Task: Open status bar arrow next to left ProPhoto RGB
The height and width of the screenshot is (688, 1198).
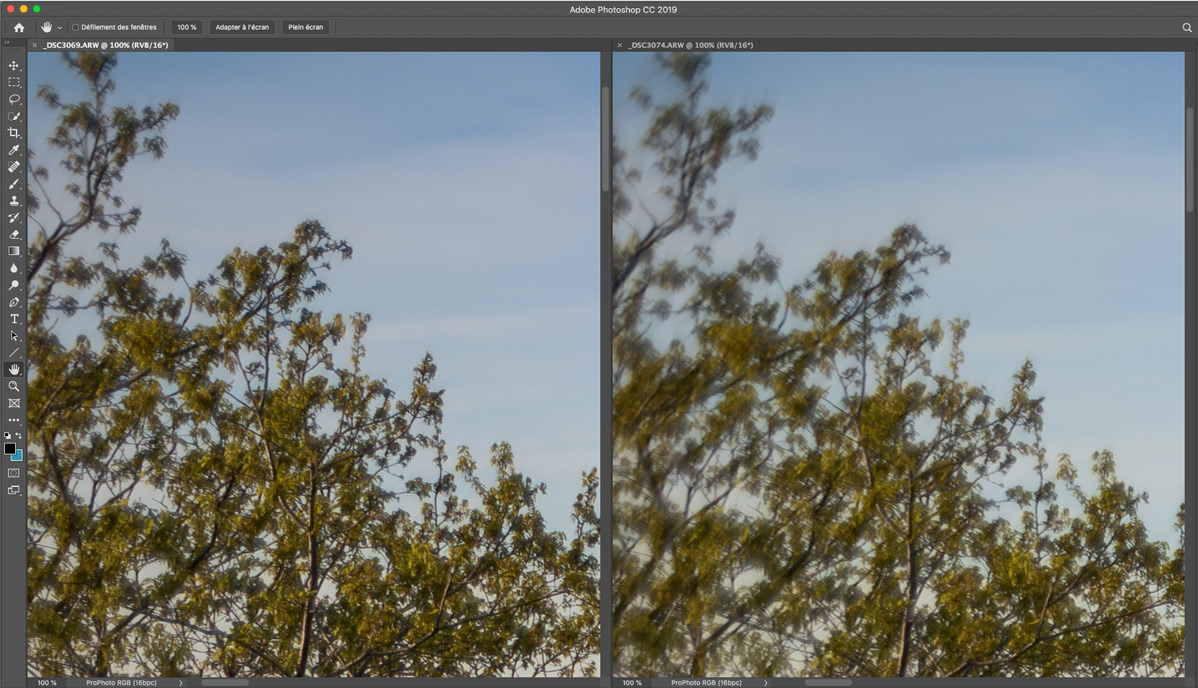Action: (x=180, y=683)
